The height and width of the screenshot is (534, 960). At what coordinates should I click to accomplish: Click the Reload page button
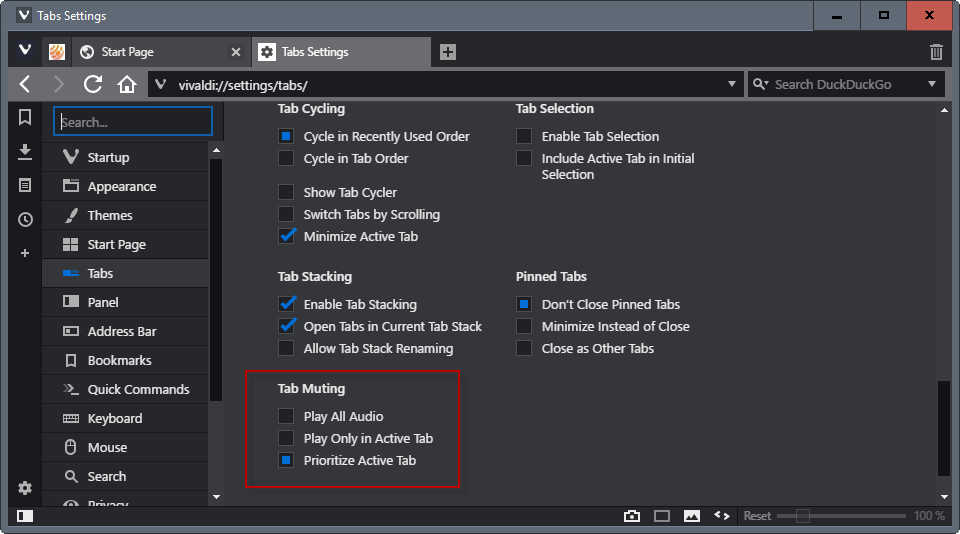pos(93,84)
